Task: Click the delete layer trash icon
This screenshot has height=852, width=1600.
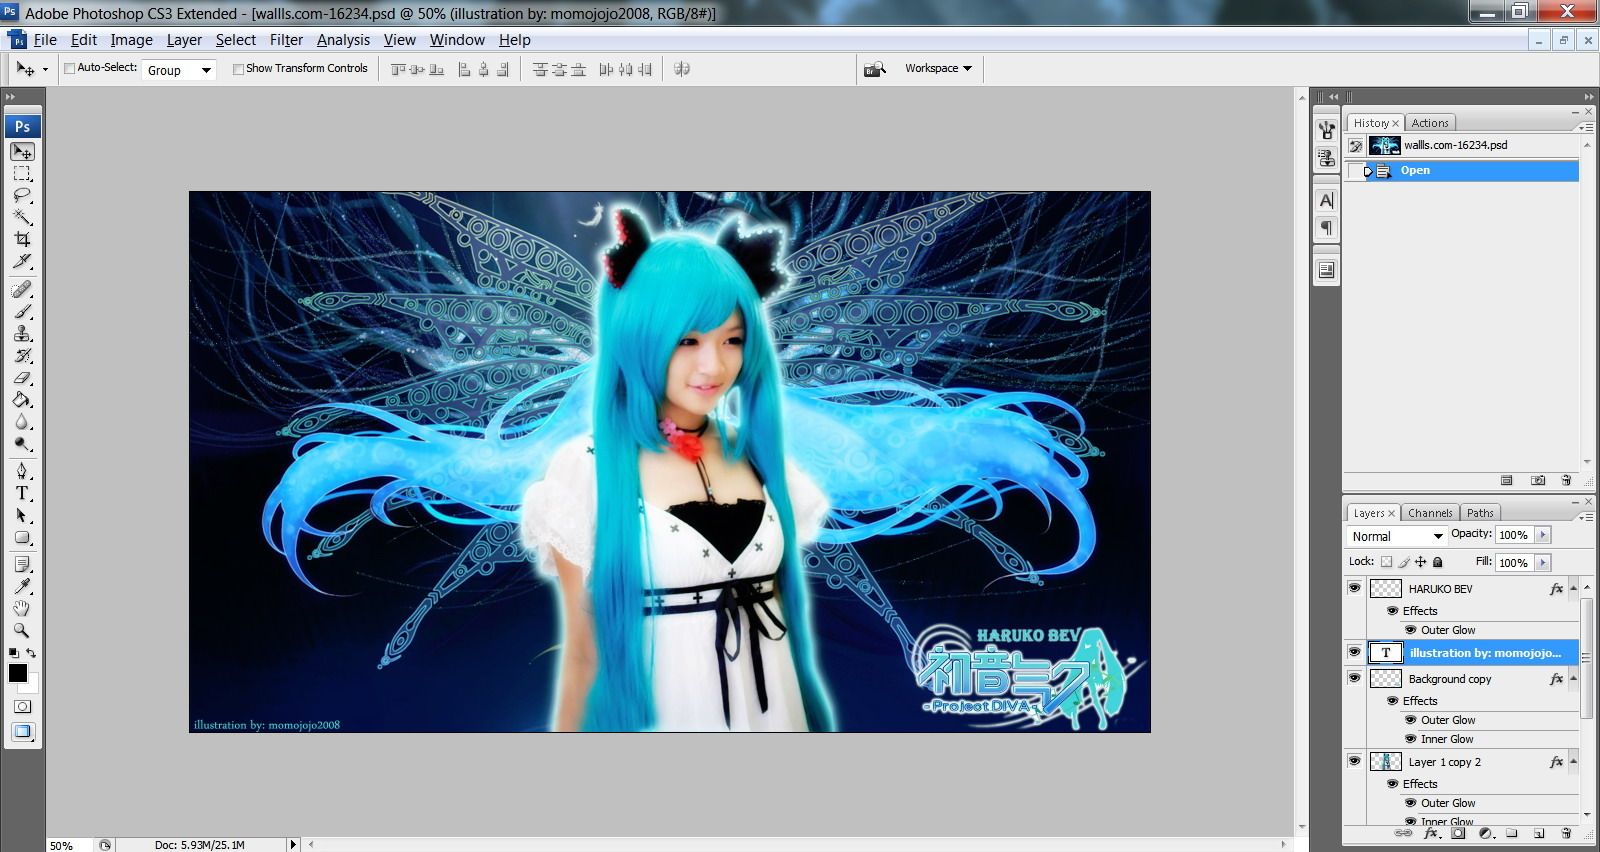Action: point(1566,833)
